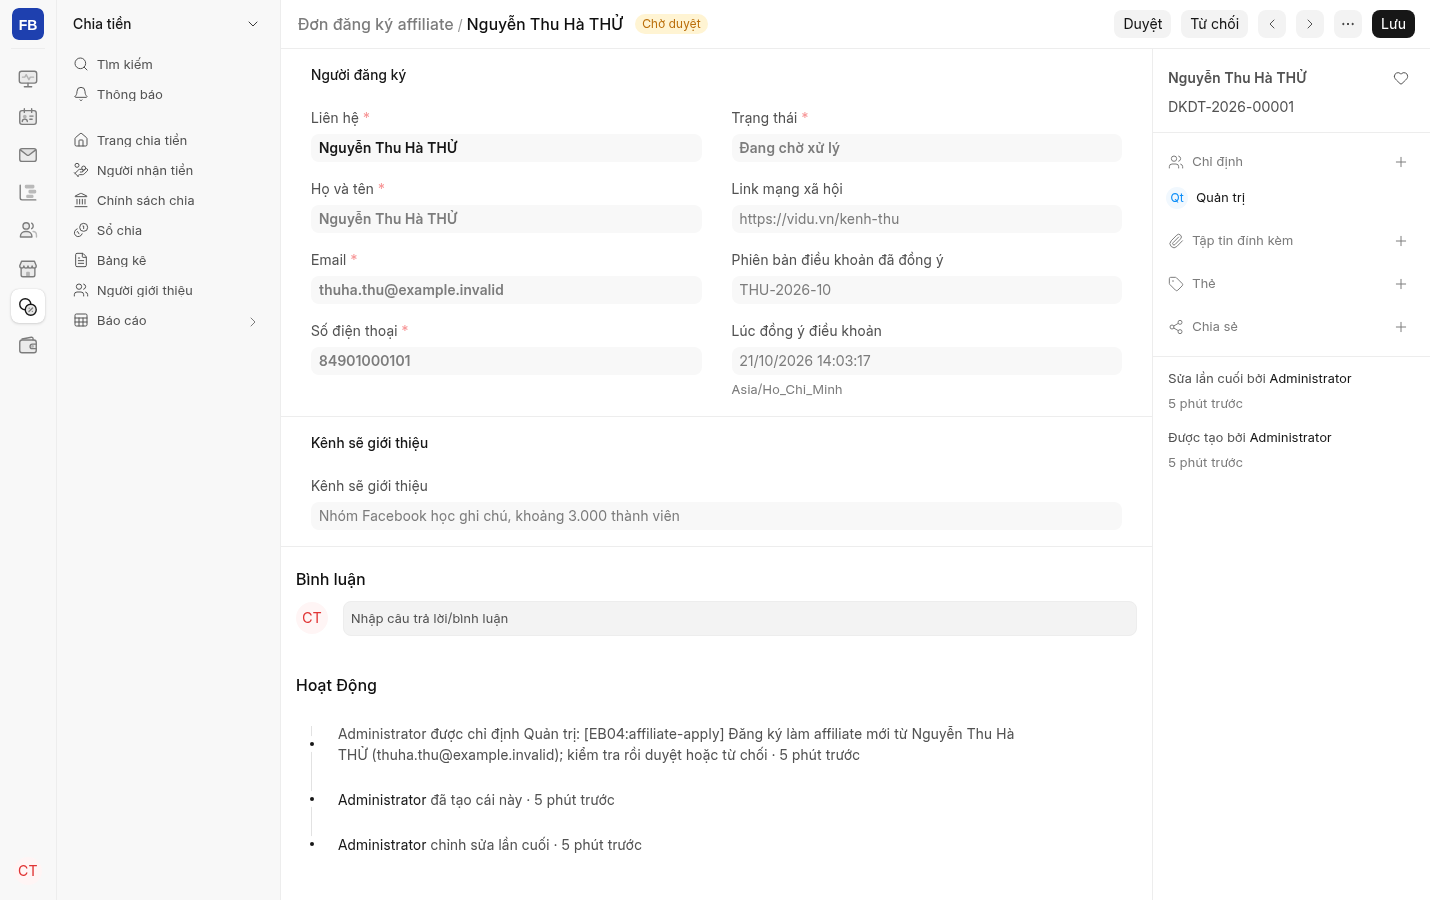Expand the Chia tiền workspace dropdown
1440x900 pixels.
tap(253, 24)
